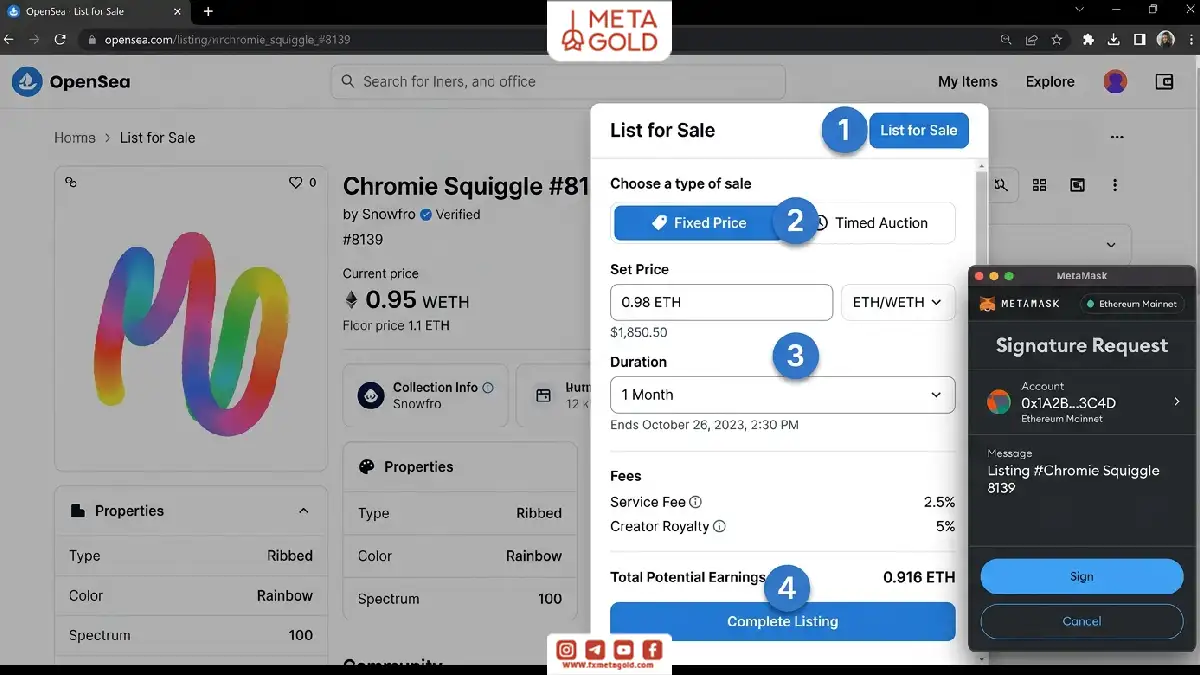Show Creator Royalty info tooltip icon
Screen dimensions: 1200x675
[719, 526]
